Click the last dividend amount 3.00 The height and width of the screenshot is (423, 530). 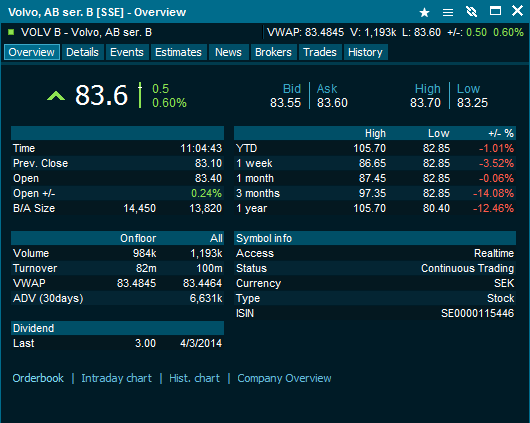[x=146, y=343]
